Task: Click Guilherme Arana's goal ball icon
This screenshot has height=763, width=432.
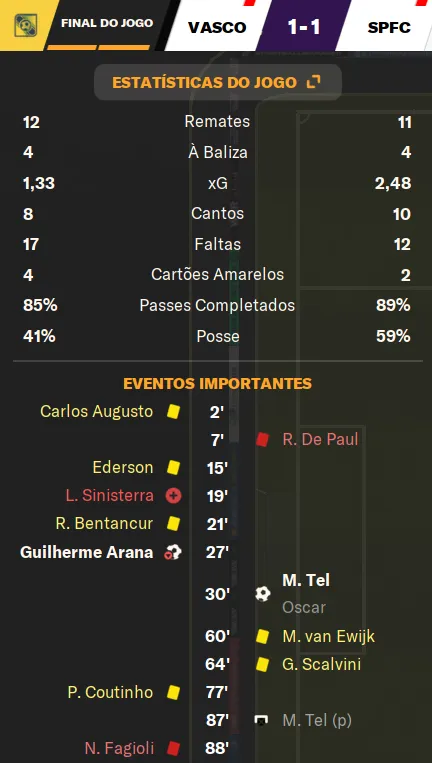Action: click(173, 552)
